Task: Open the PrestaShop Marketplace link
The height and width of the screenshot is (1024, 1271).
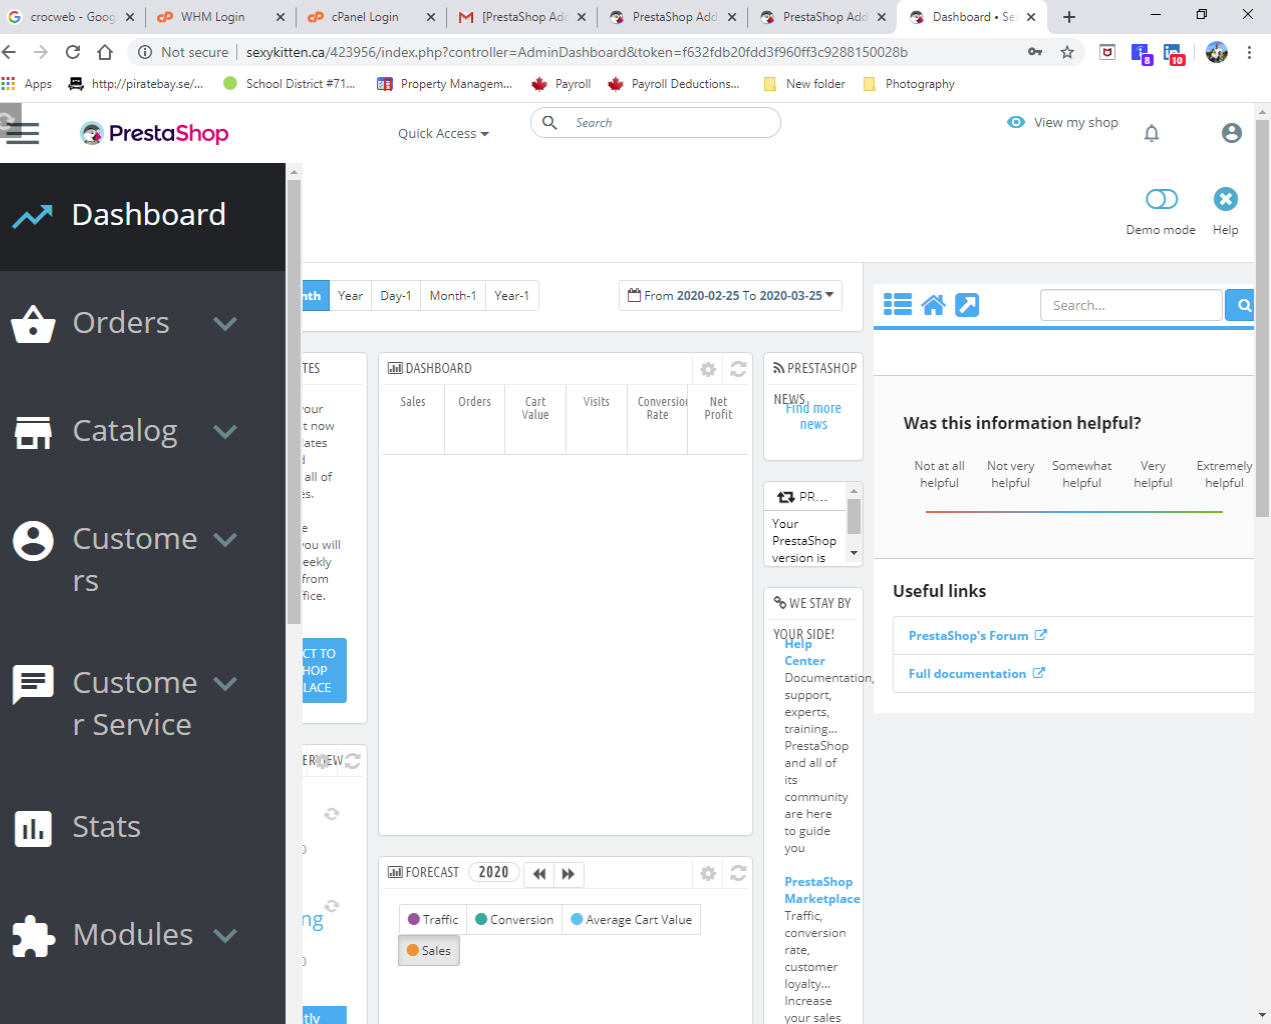Action: coord(822,890)
